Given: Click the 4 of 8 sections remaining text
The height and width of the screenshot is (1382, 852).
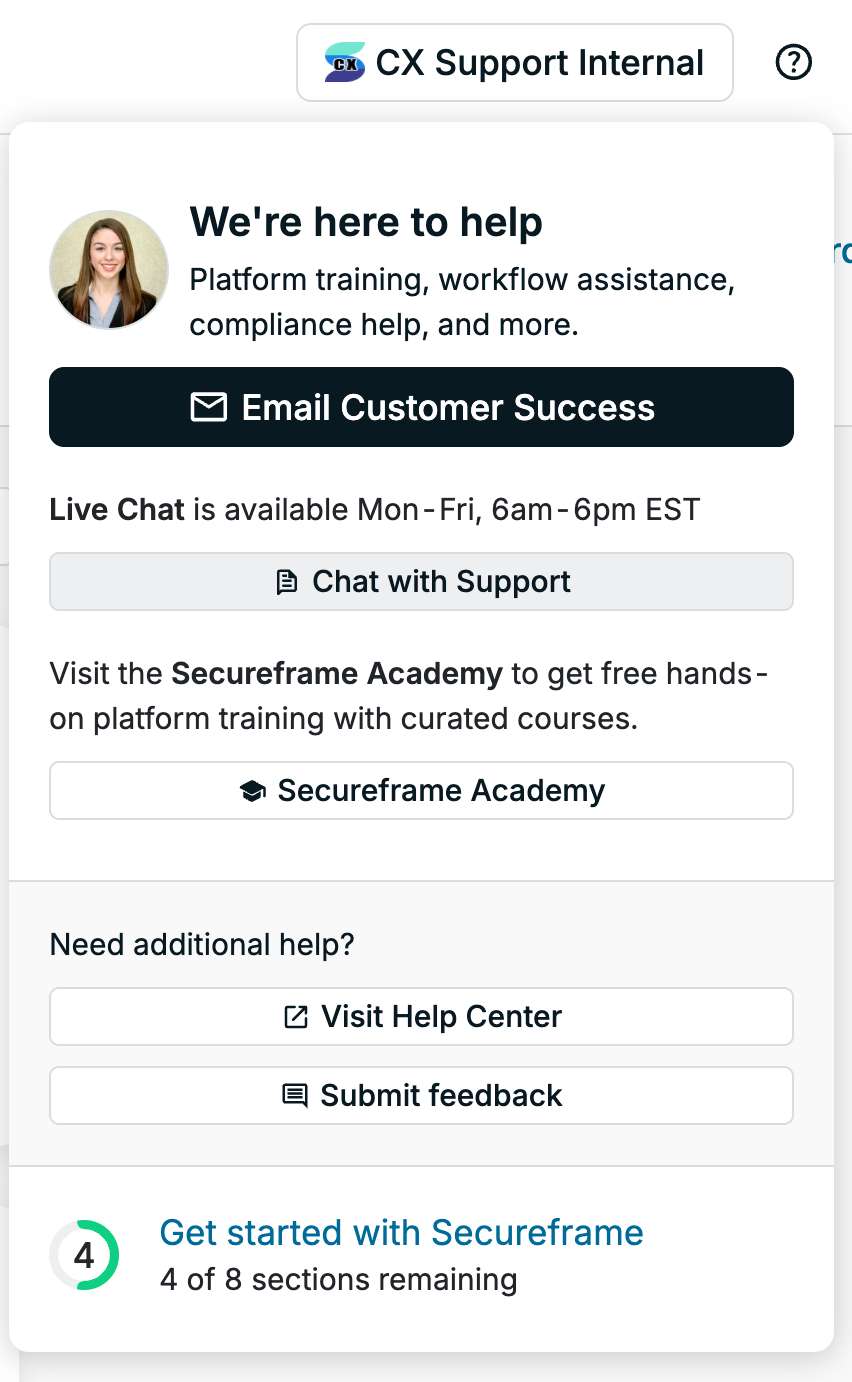Looking at the screenshot, I should (338, 1280).
